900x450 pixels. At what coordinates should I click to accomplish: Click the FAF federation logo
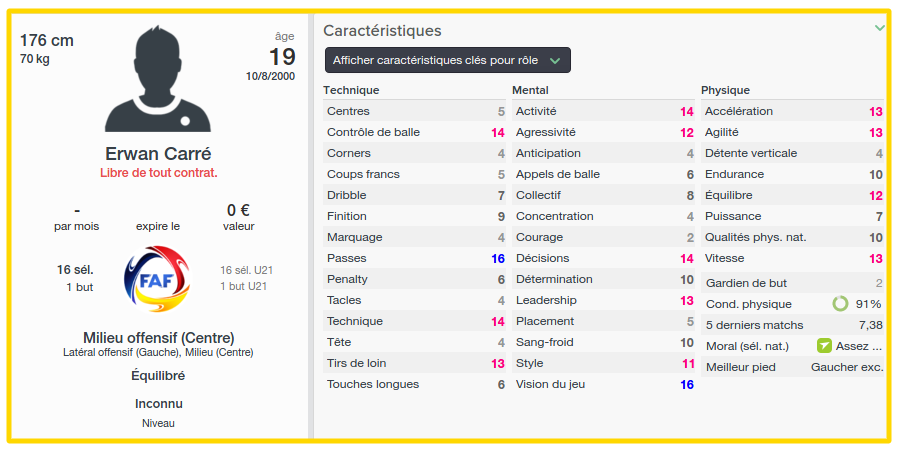pos(157,279)
